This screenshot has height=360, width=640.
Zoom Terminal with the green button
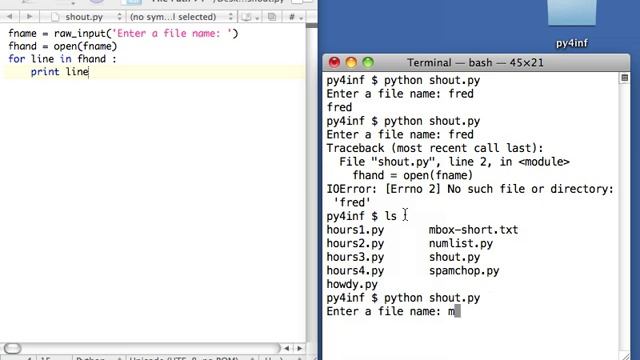click(x=368, y=62)
